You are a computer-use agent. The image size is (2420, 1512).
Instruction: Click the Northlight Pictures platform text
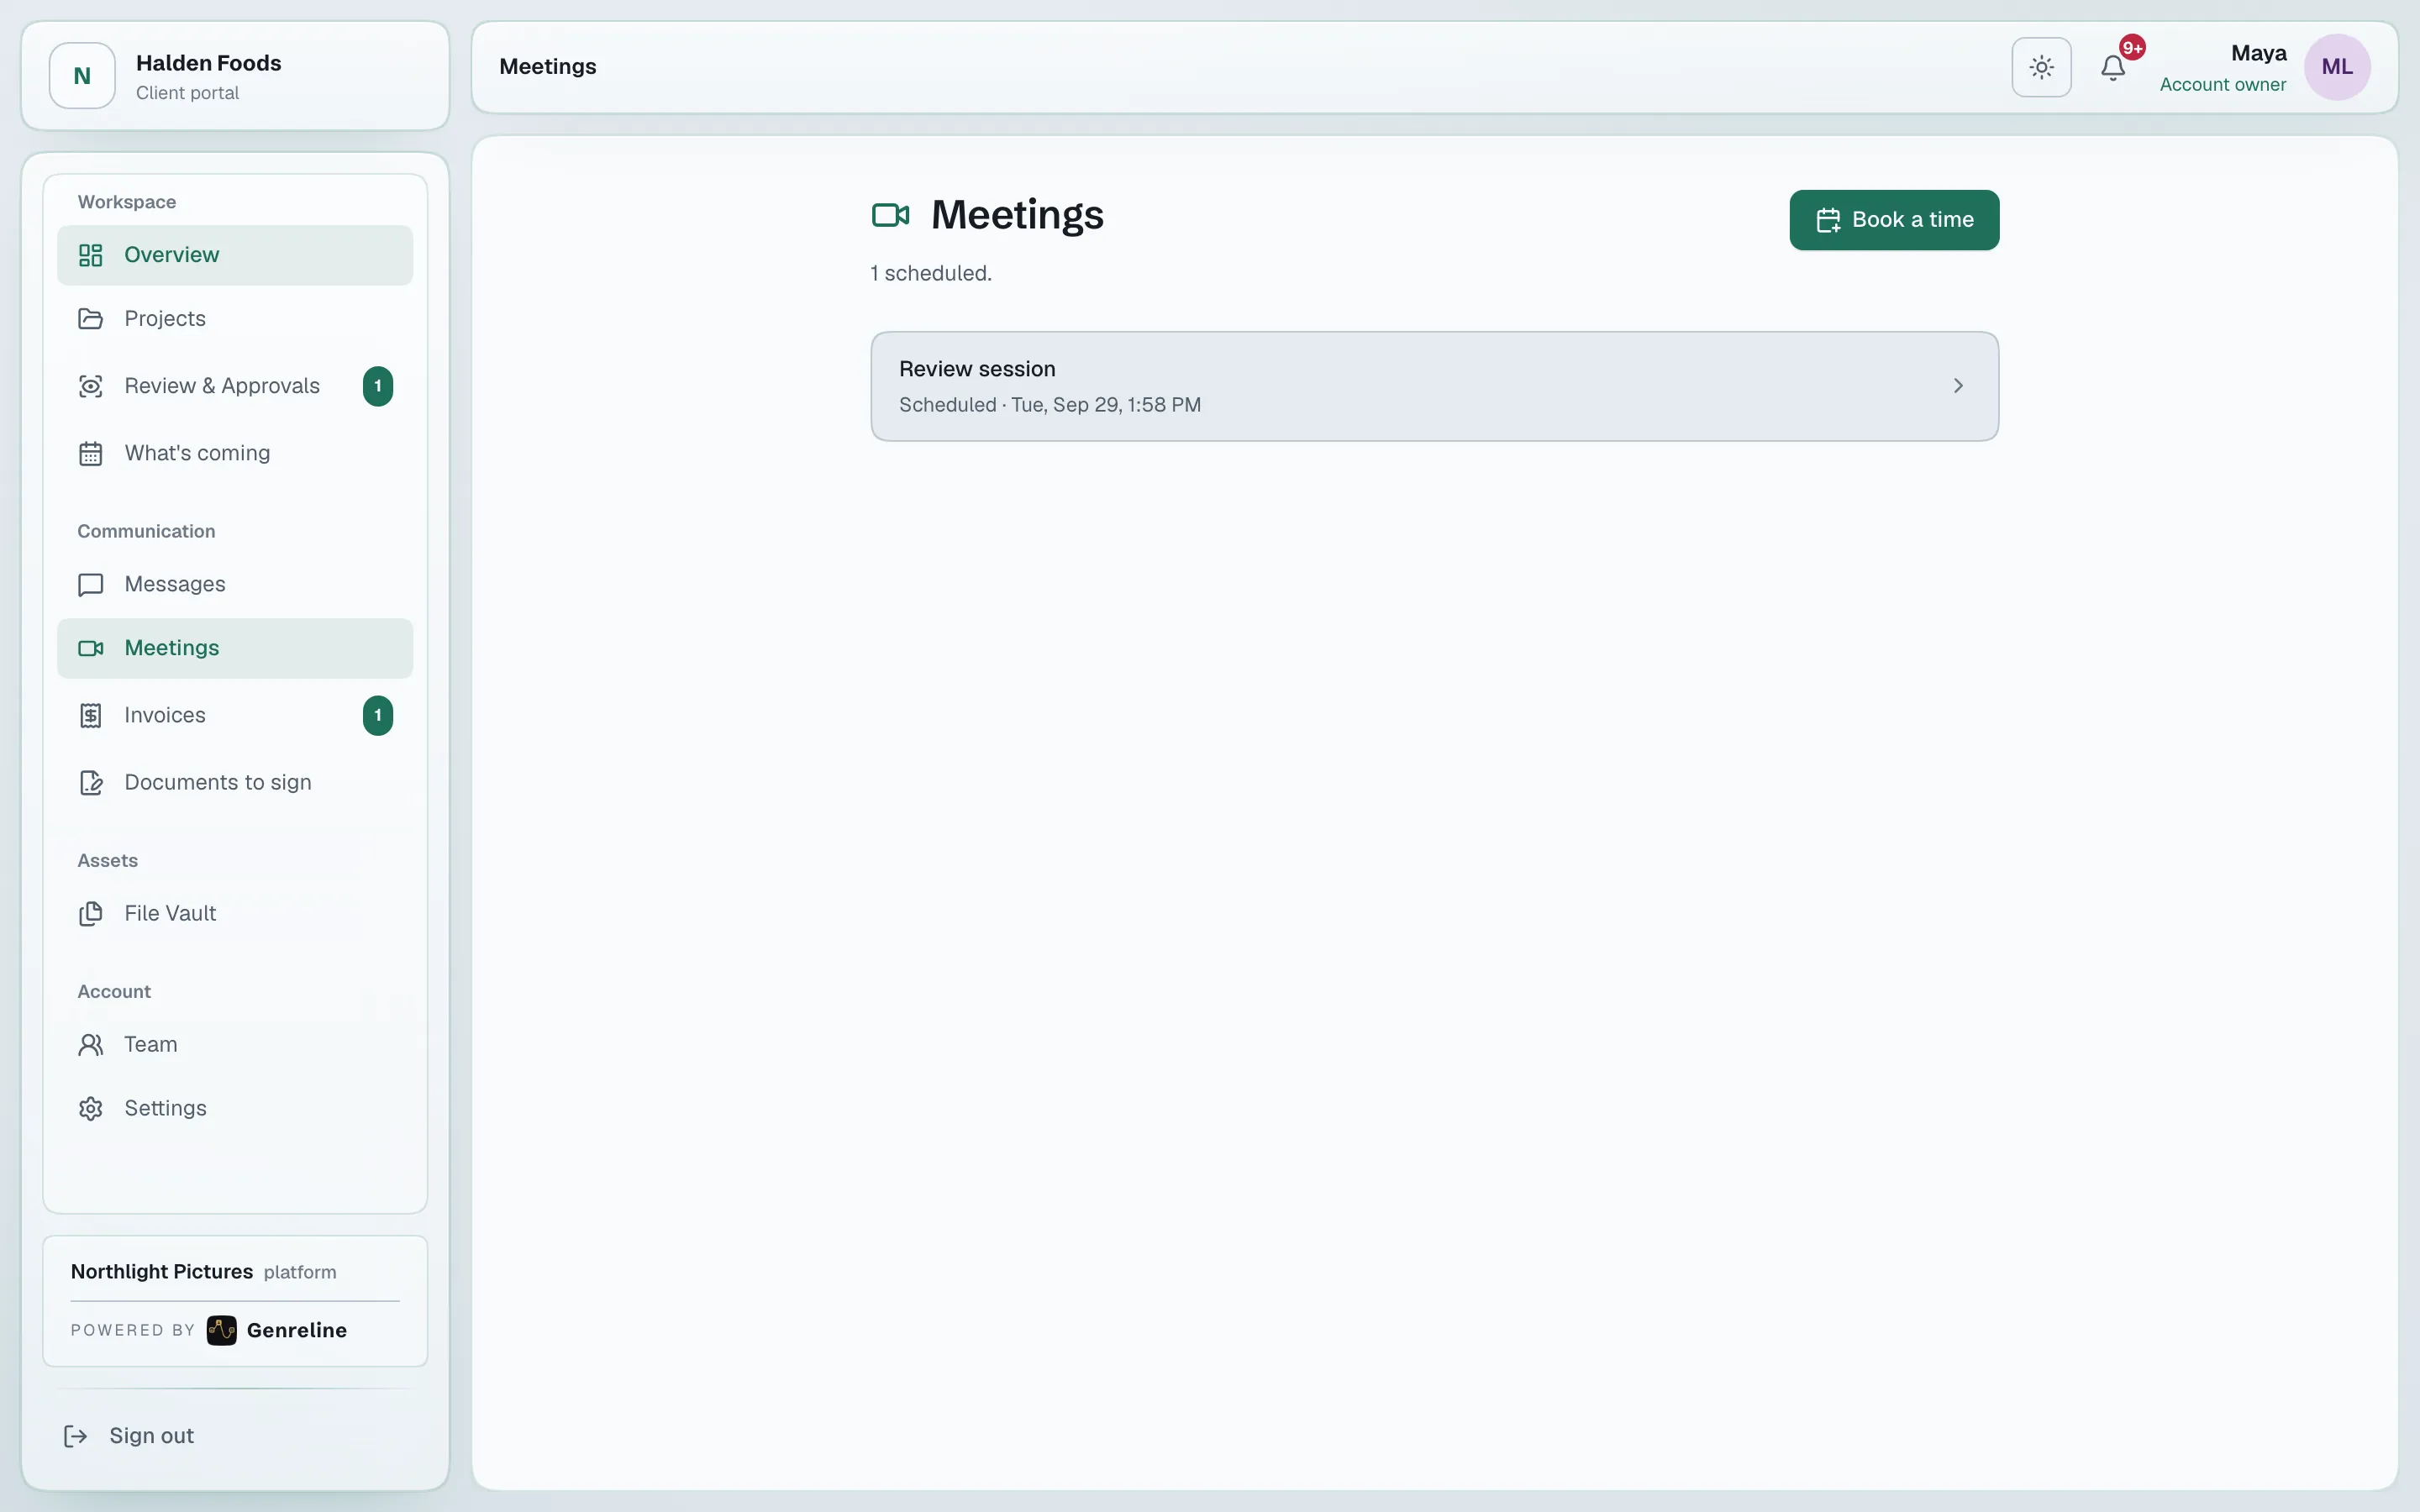(x=204, y=1272)
